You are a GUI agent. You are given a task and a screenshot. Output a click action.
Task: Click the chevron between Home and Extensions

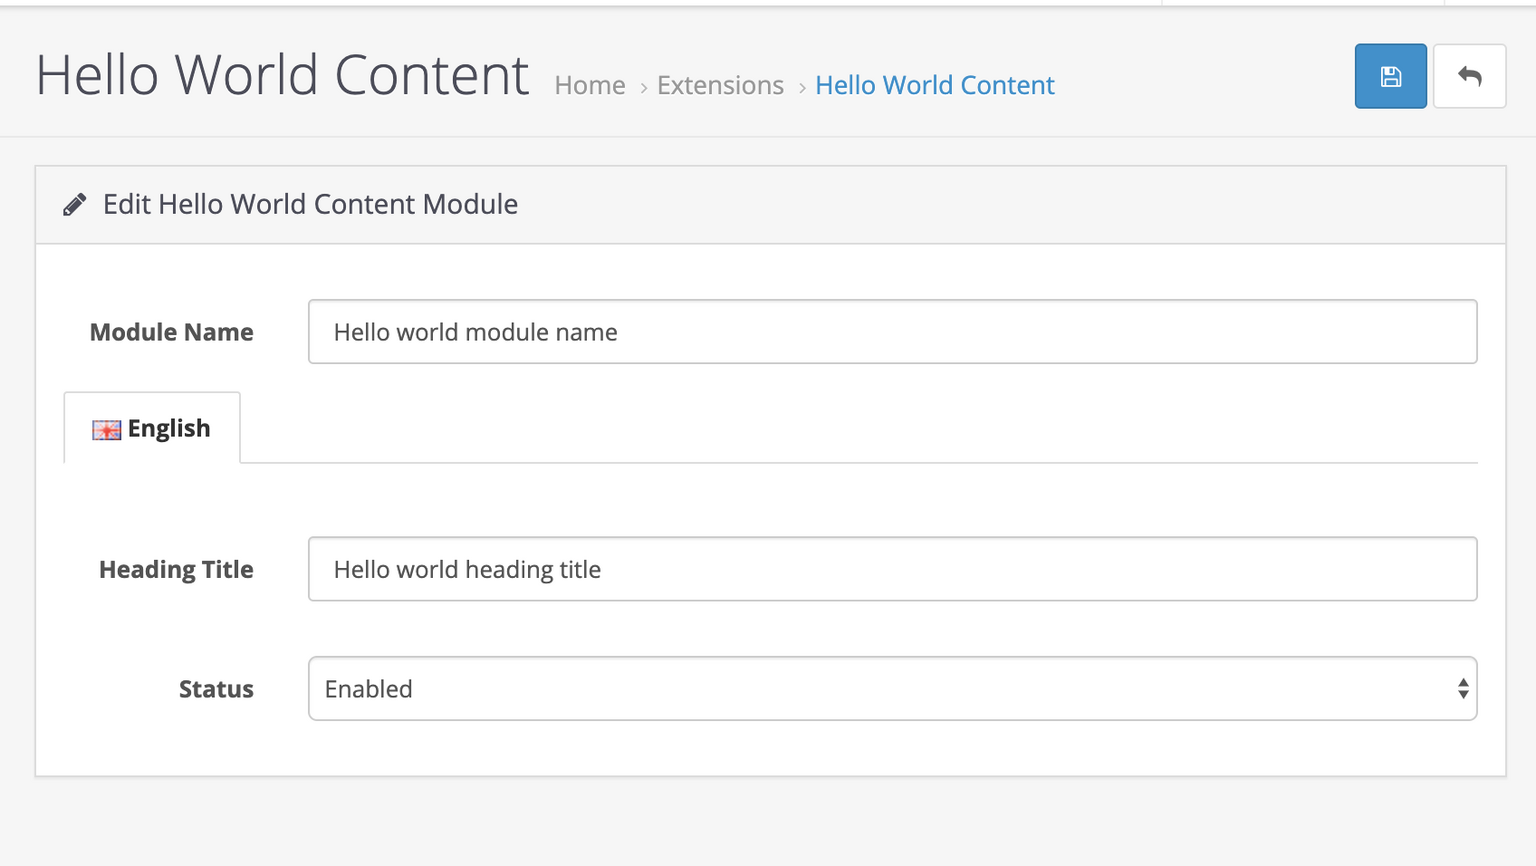tap(643, 88)
